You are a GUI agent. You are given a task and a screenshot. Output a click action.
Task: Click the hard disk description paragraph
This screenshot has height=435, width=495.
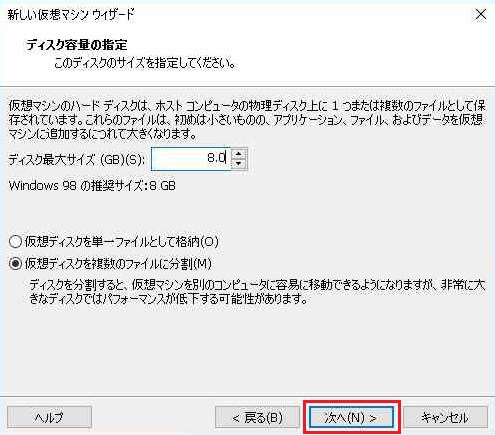[247, 120]
